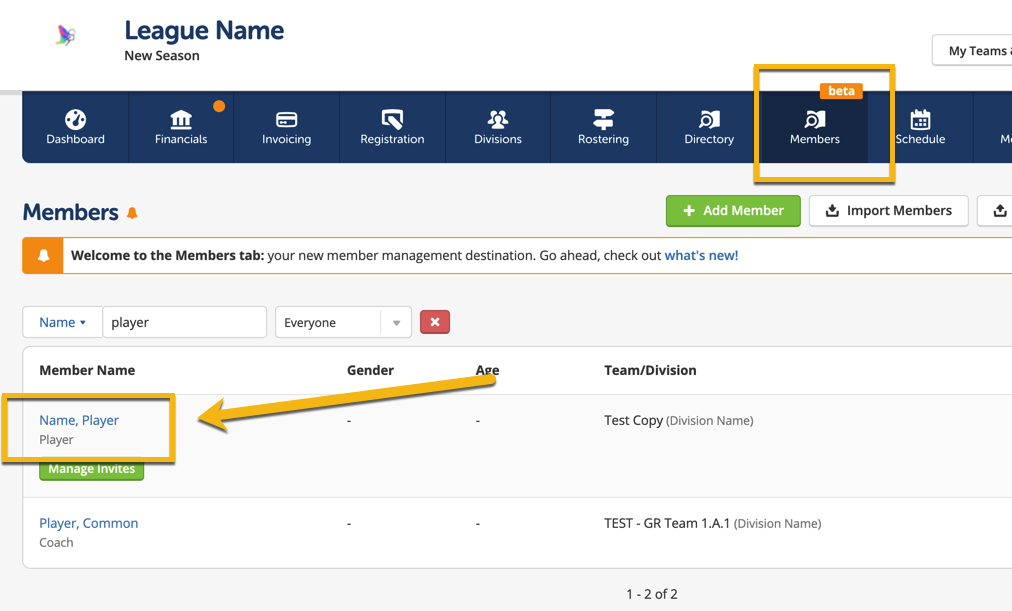The image size is (1012, 611).
Task: Click the orange bell beside Members heading
Action: pyautogui.click(x=132, y=213)
